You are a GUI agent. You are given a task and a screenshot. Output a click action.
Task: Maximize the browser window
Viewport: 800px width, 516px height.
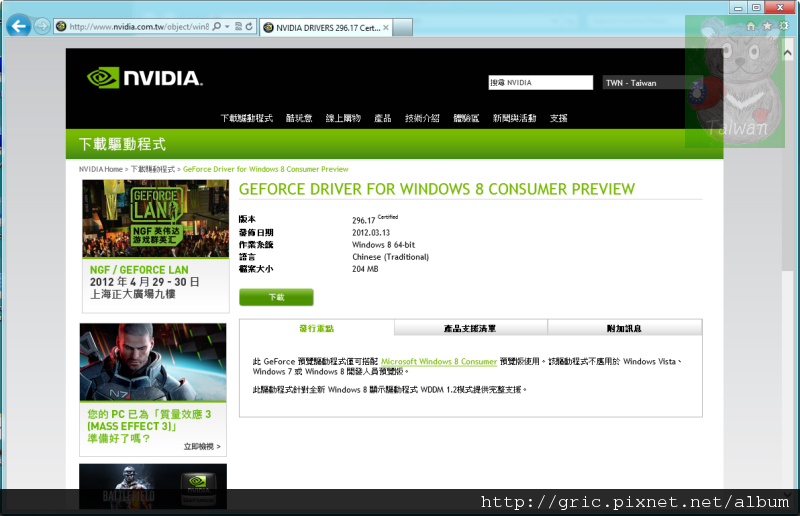(756, 8)
